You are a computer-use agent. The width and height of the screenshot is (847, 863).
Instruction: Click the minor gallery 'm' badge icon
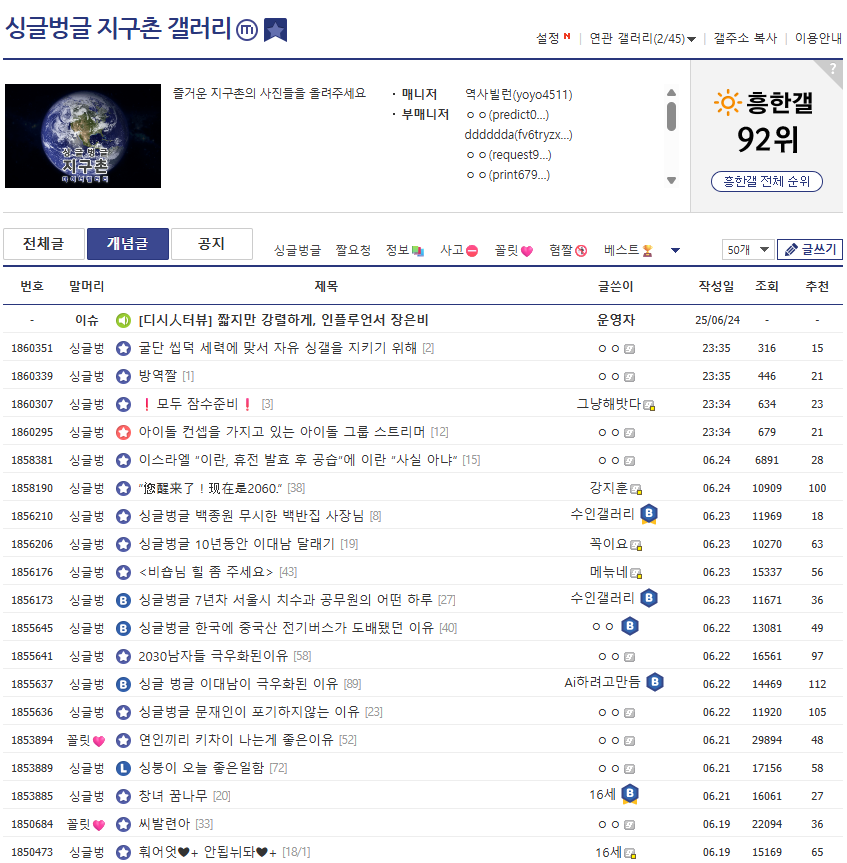coord(247,30)
